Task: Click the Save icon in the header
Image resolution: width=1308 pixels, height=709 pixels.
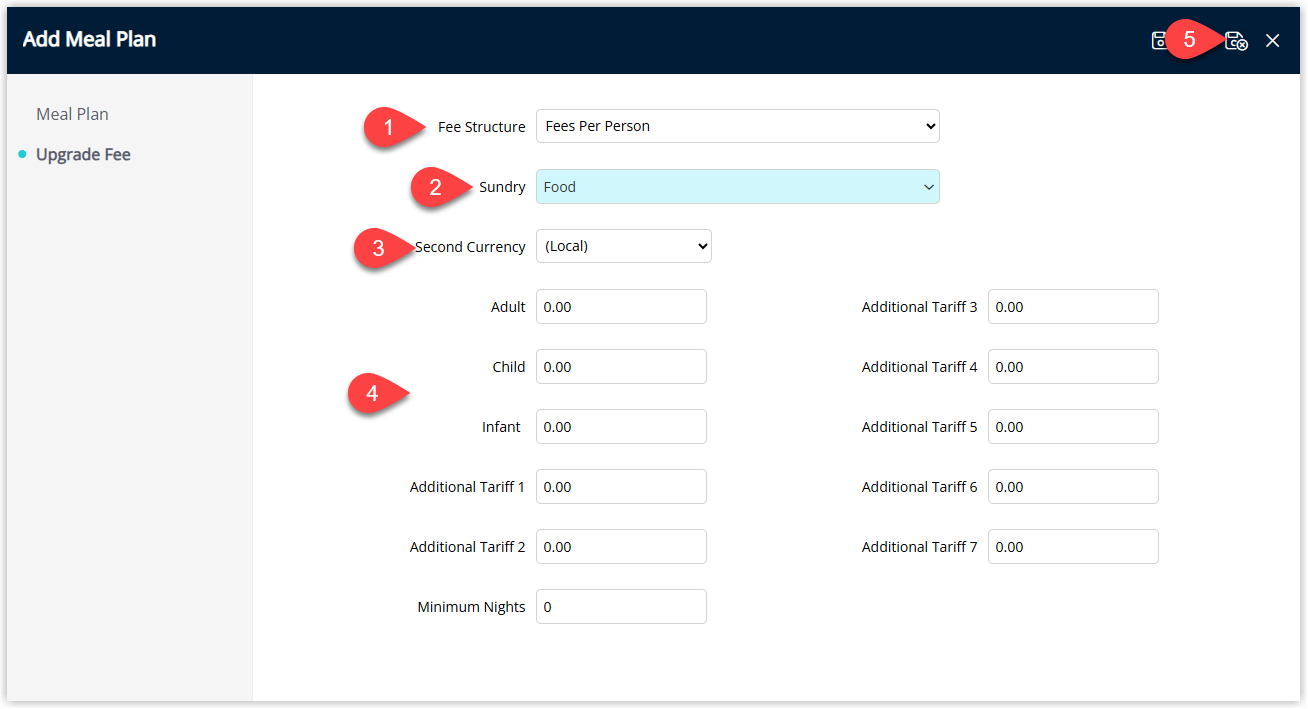Action: coord(1158,40)
